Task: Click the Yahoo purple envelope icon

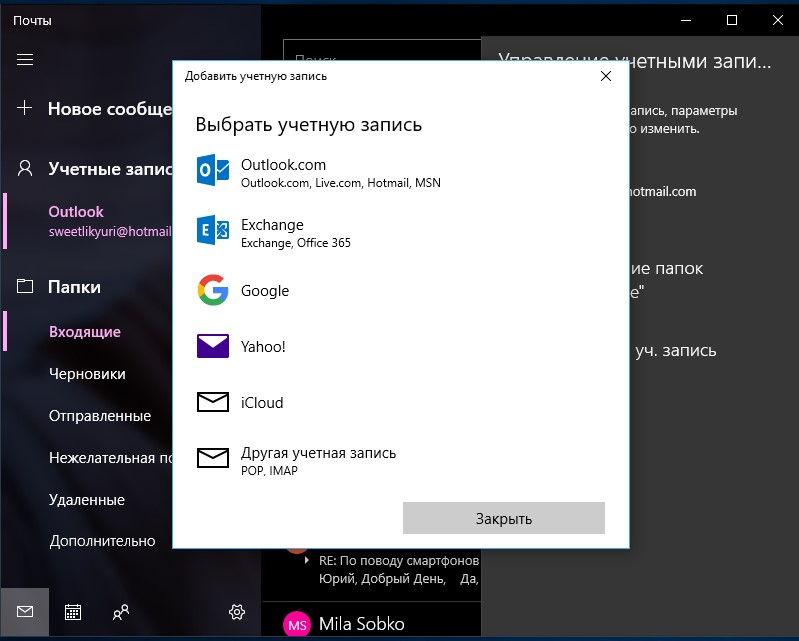Action: 212,346
